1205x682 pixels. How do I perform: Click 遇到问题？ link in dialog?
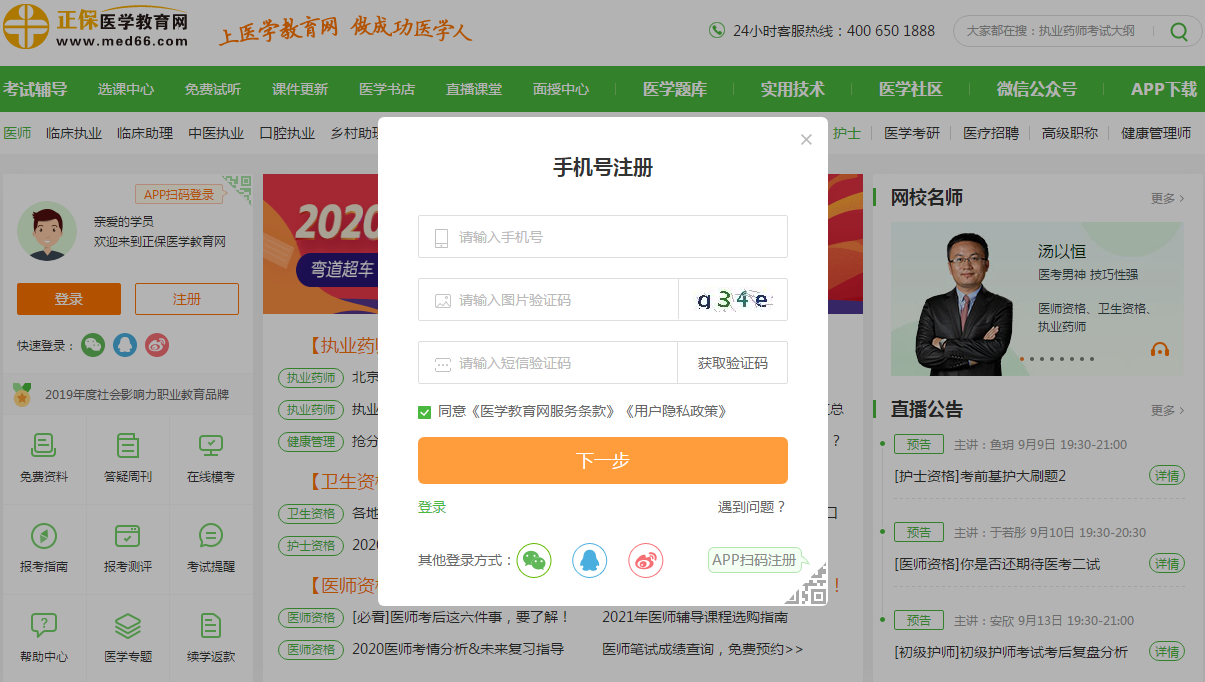coord(752,507)
